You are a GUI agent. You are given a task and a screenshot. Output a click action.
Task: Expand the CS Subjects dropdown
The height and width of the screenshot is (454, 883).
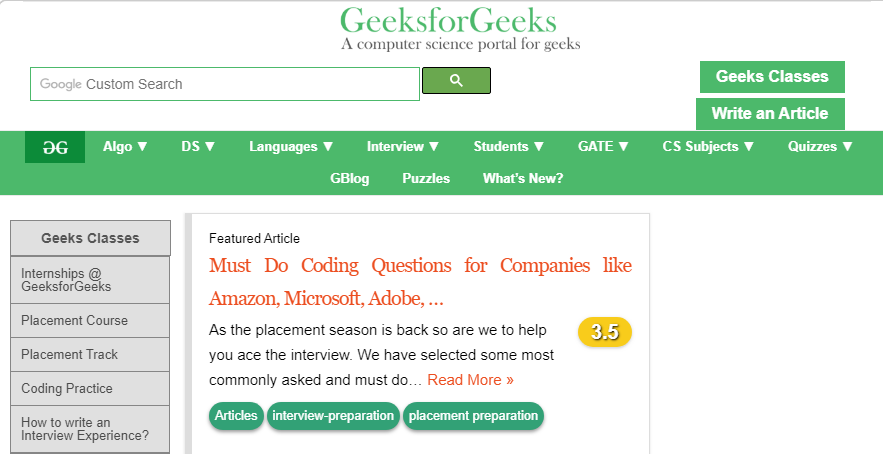point(708,146)
